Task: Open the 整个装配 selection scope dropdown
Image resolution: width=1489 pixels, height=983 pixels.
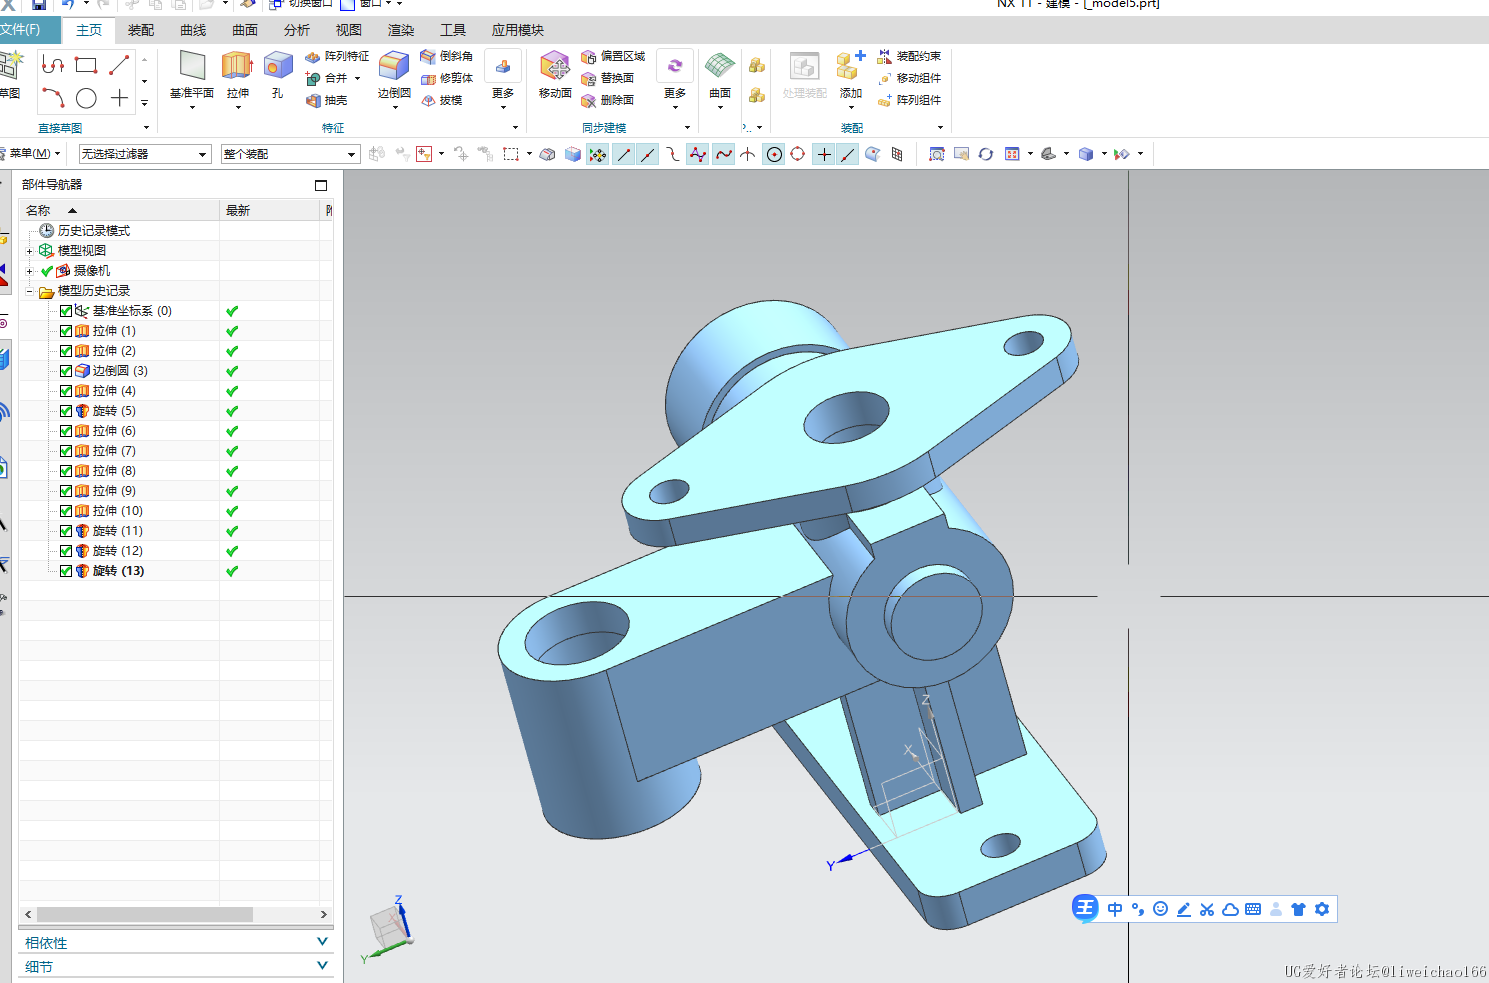Action: click(290, 154)
